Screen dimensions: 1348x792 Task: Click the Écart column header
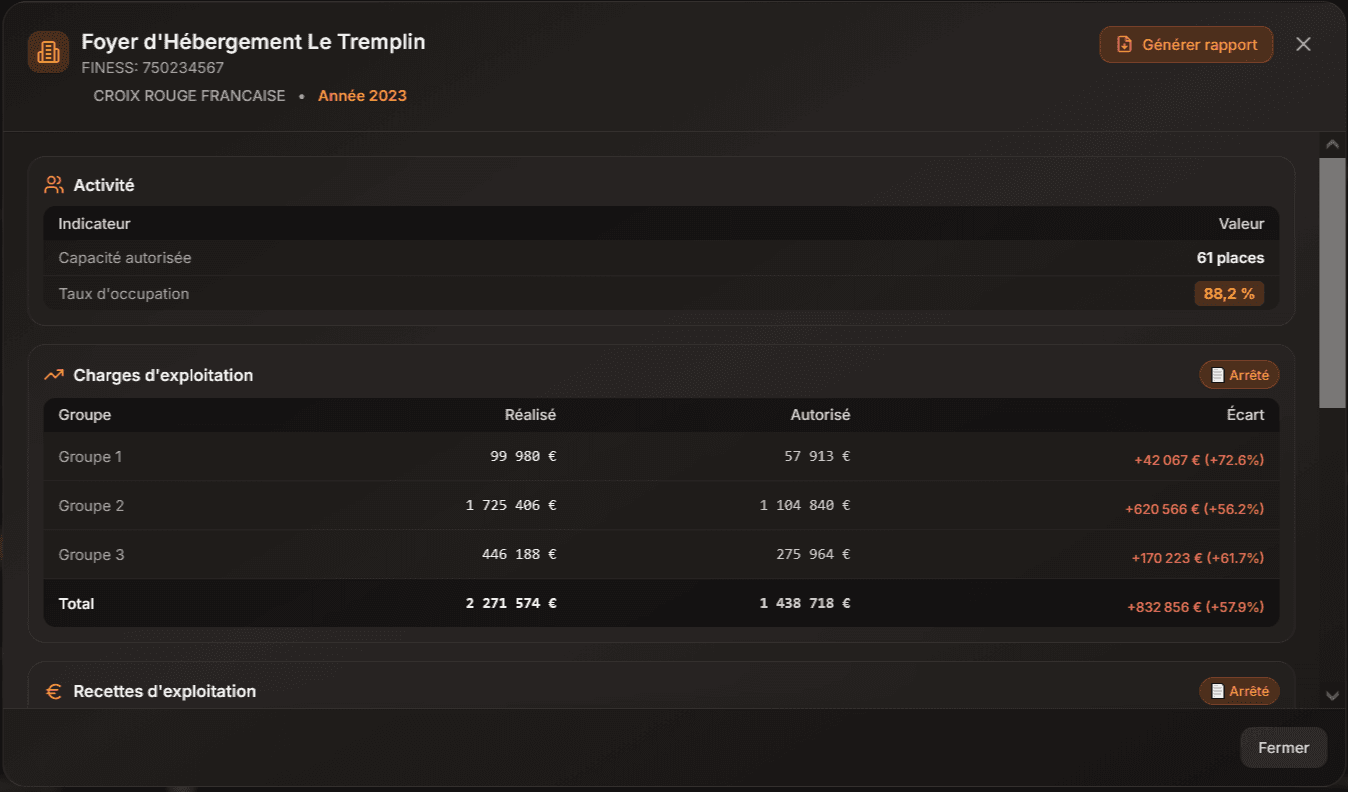point(1245,415)
